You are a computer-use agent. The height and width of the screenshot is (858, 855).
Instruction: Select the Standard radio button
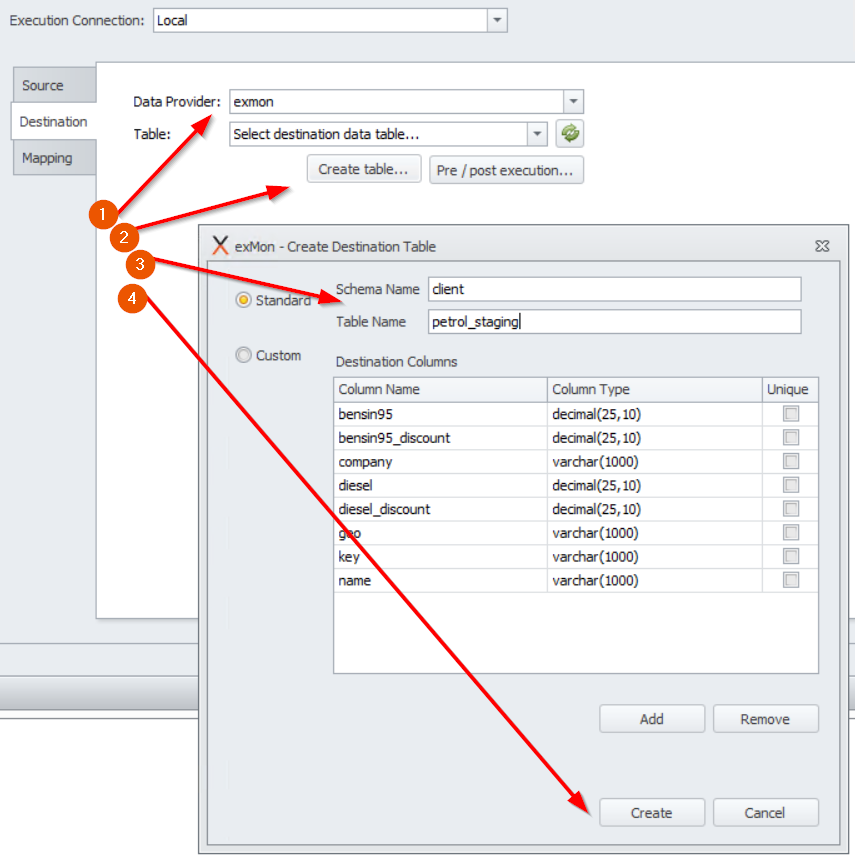point(243,300)
